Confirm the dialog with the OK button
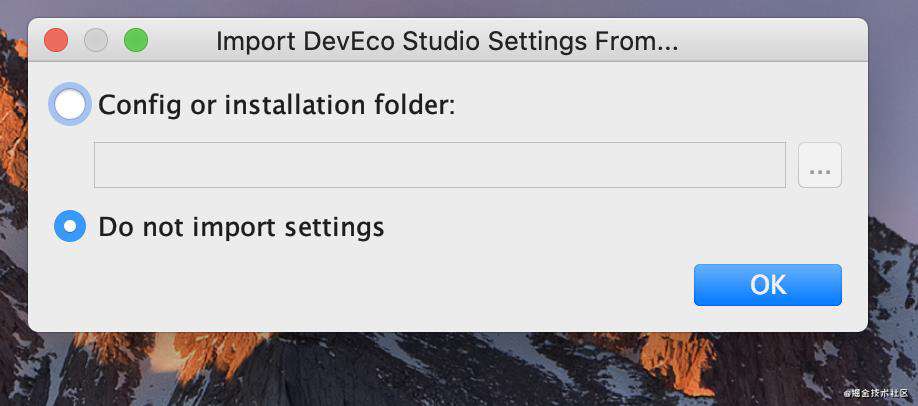This screenshot has width=918, height=406. click(768, 285)
